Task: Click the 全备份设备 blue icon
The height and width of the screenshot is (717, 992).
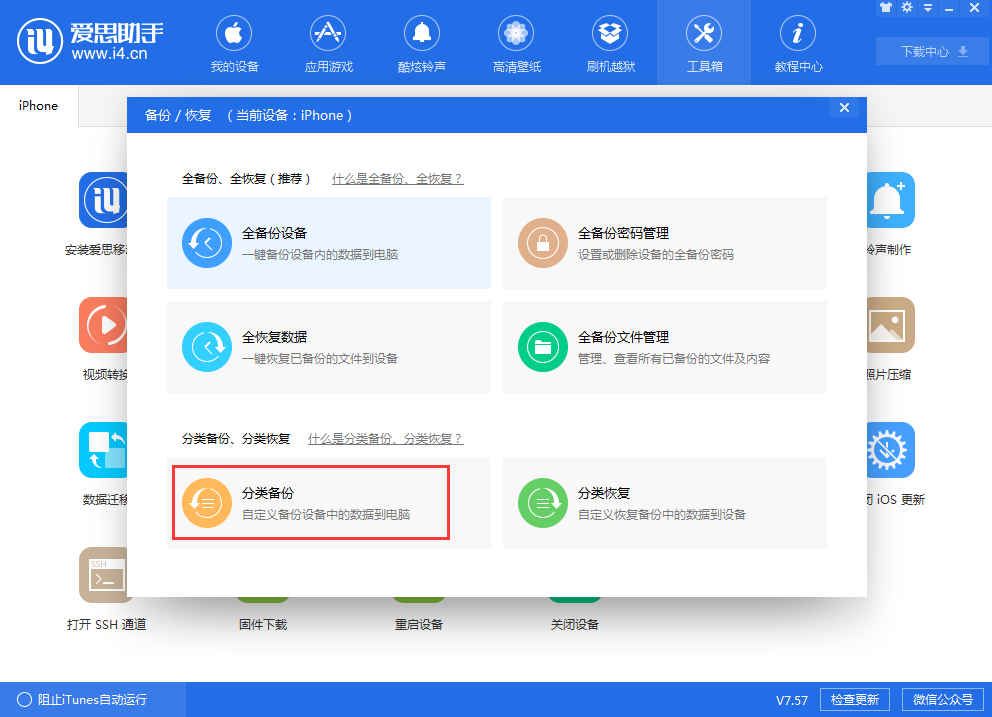Action: tap(207, 243)
